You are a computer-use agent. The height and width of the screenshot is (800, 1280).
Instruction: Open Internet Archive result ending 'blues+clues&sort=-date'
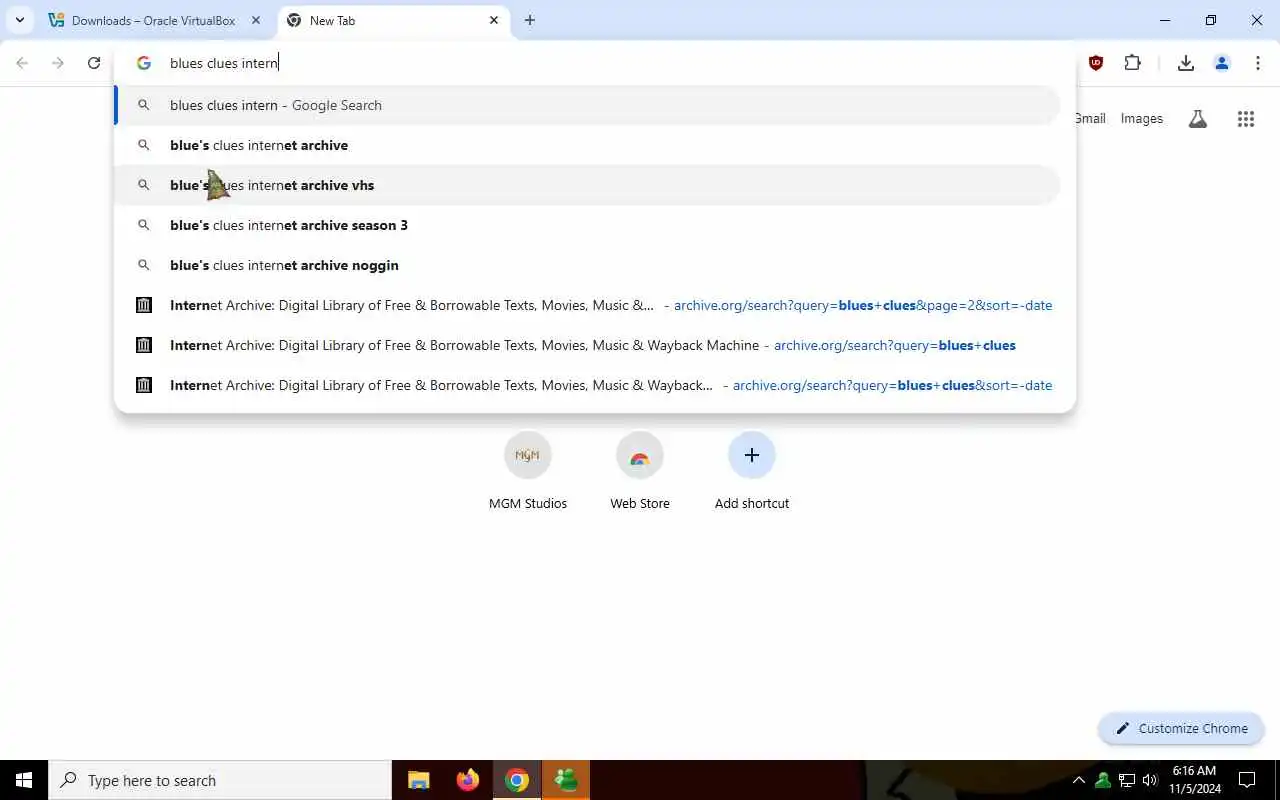pos(588,385)
